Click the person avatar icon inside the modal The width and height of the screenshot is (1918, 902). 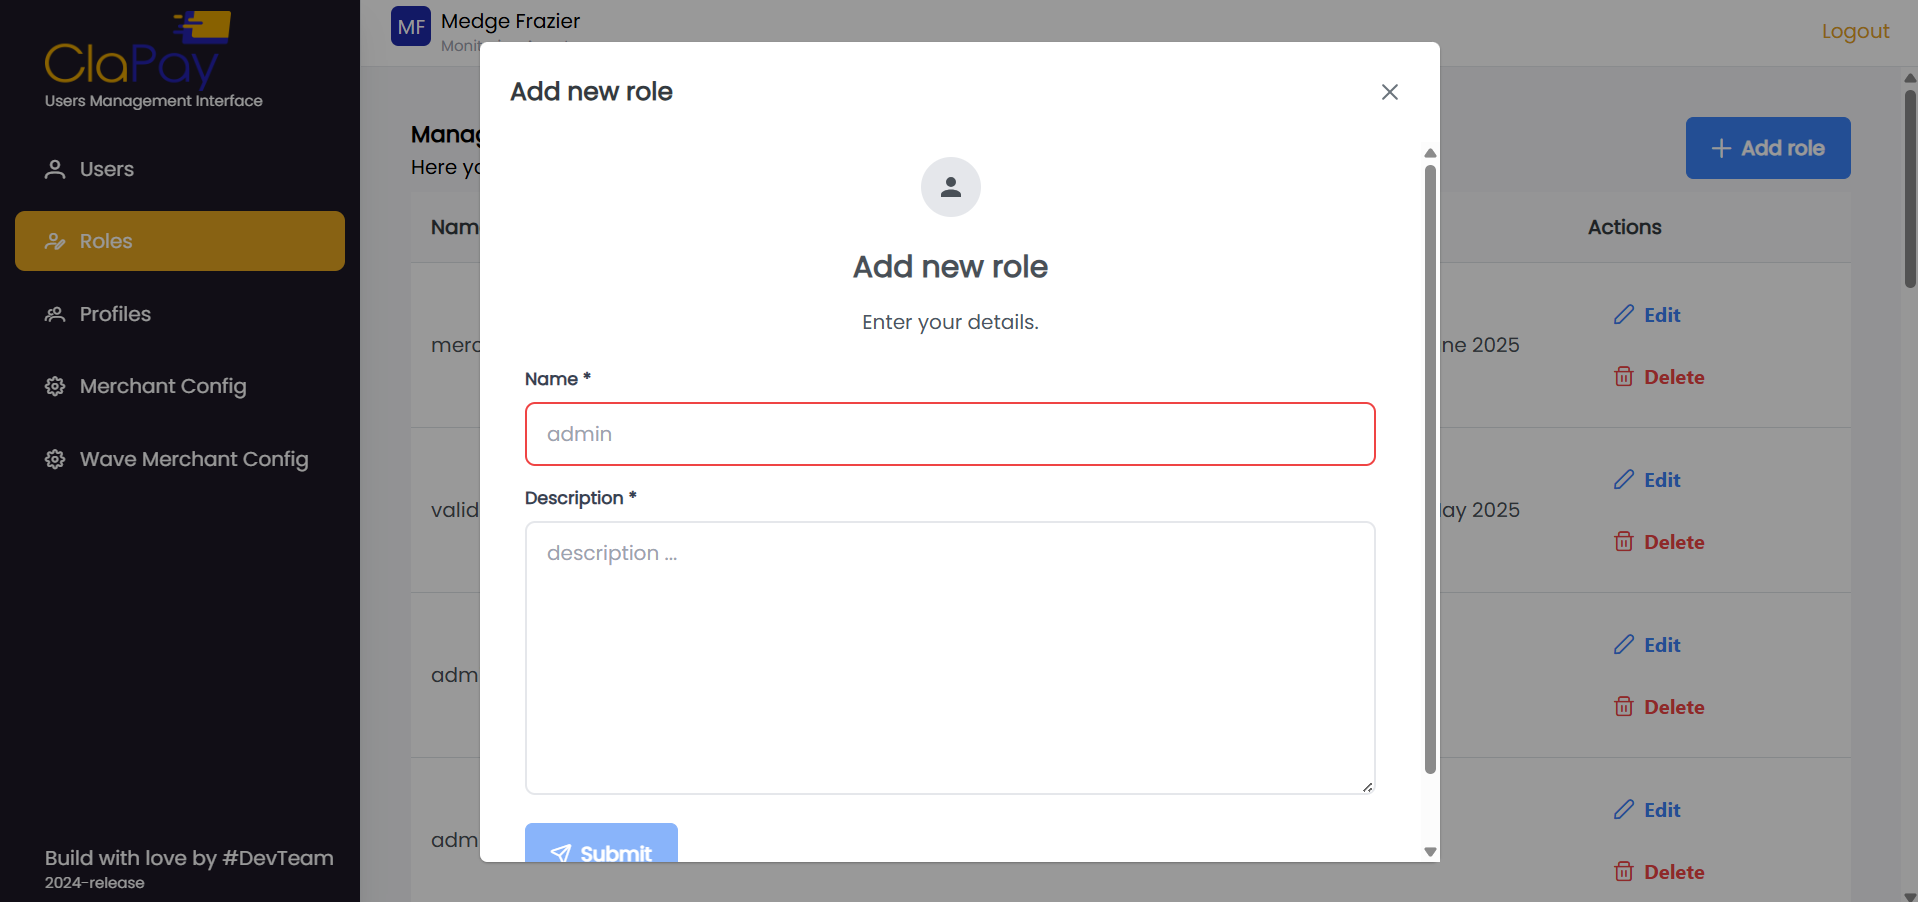click(x=950, y=187)
